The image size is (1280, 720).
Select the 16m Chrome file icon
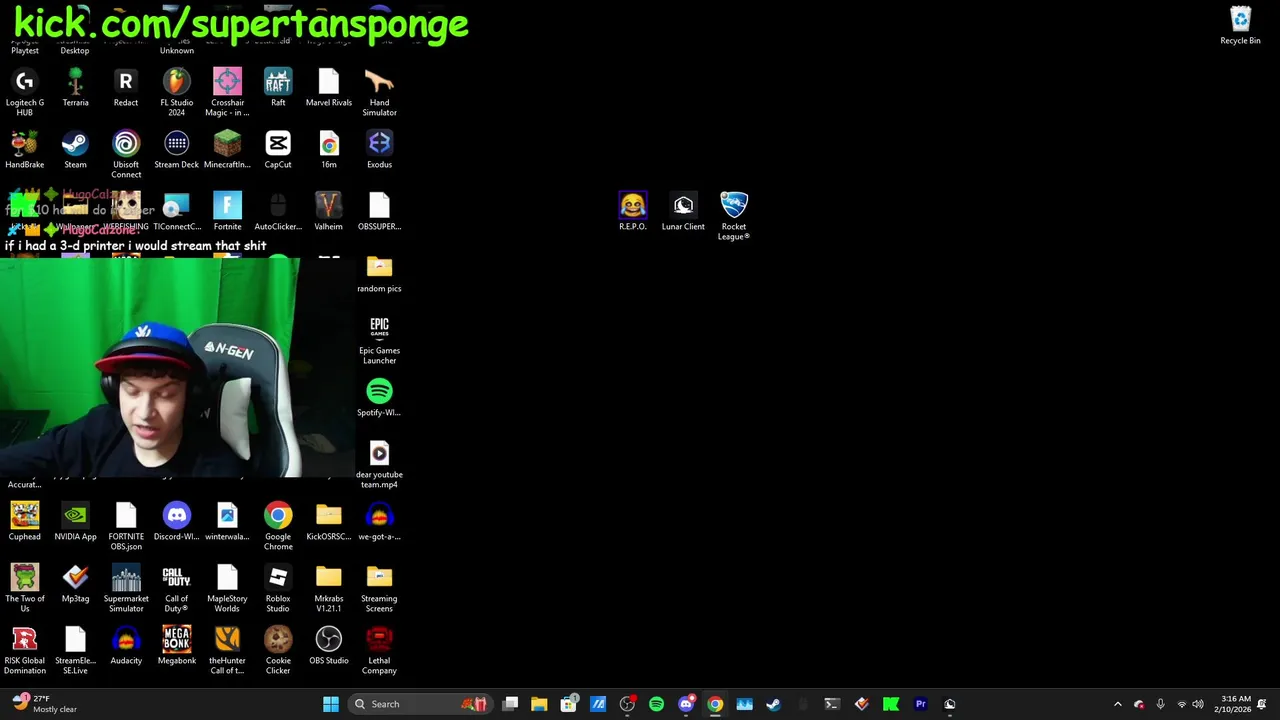pos(328,150)
